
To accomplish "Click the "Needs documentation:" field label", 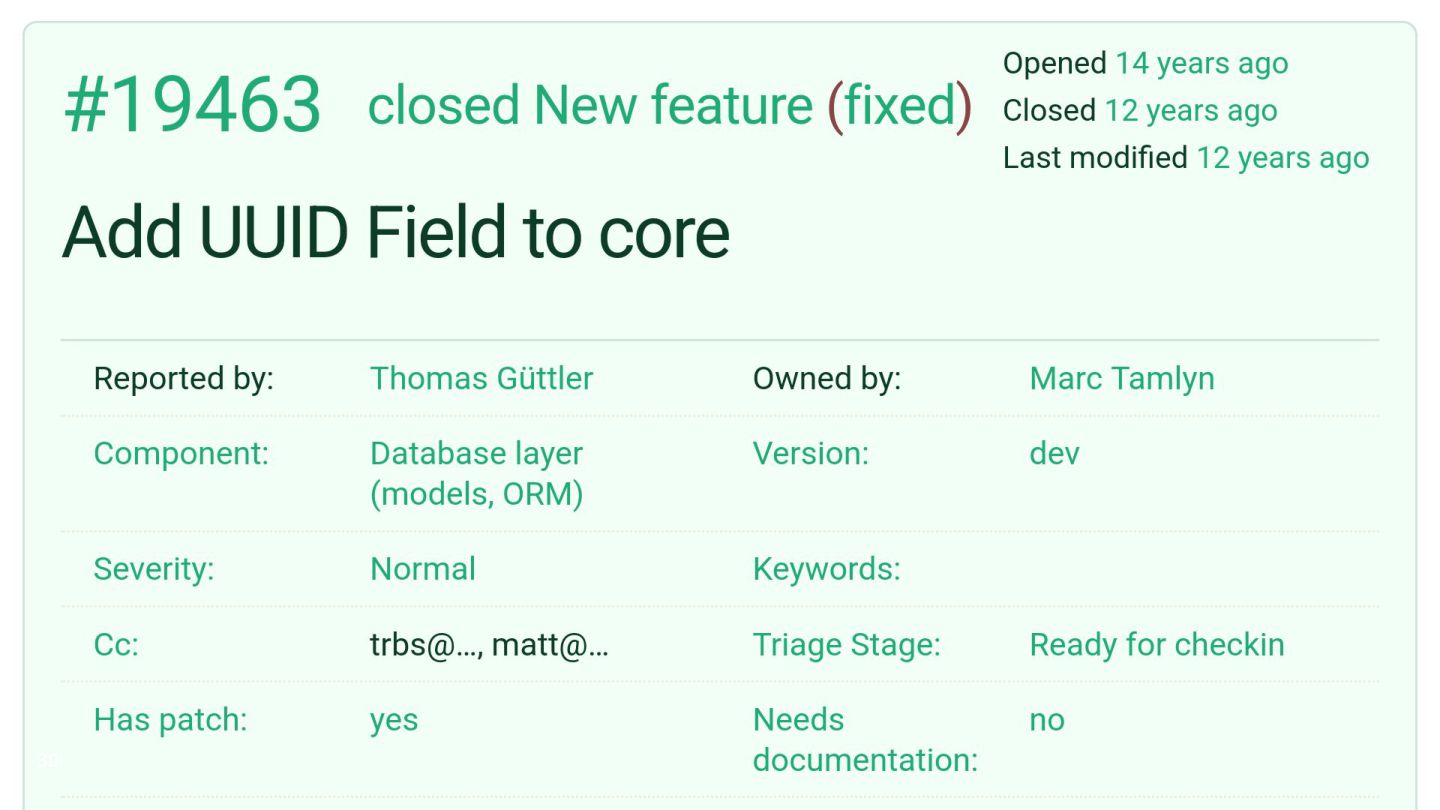I will 865,740.
